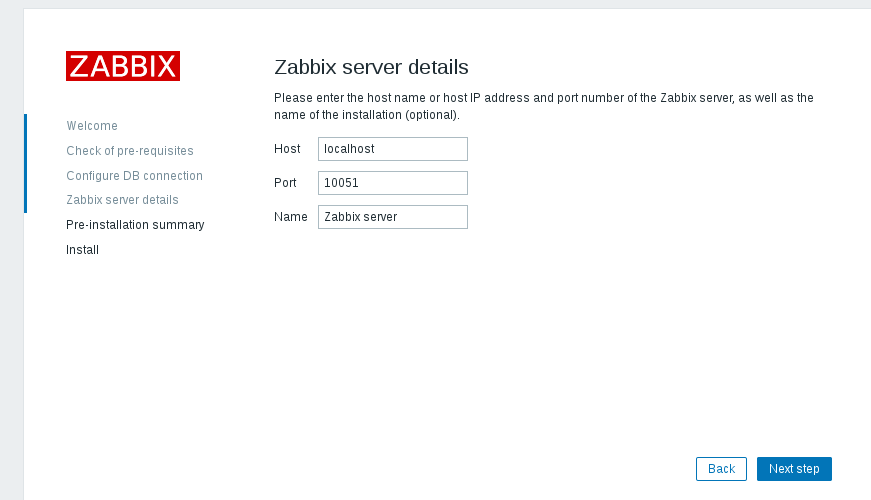Click the Host label
871x500 pixels.
click(x=287, y=149)
